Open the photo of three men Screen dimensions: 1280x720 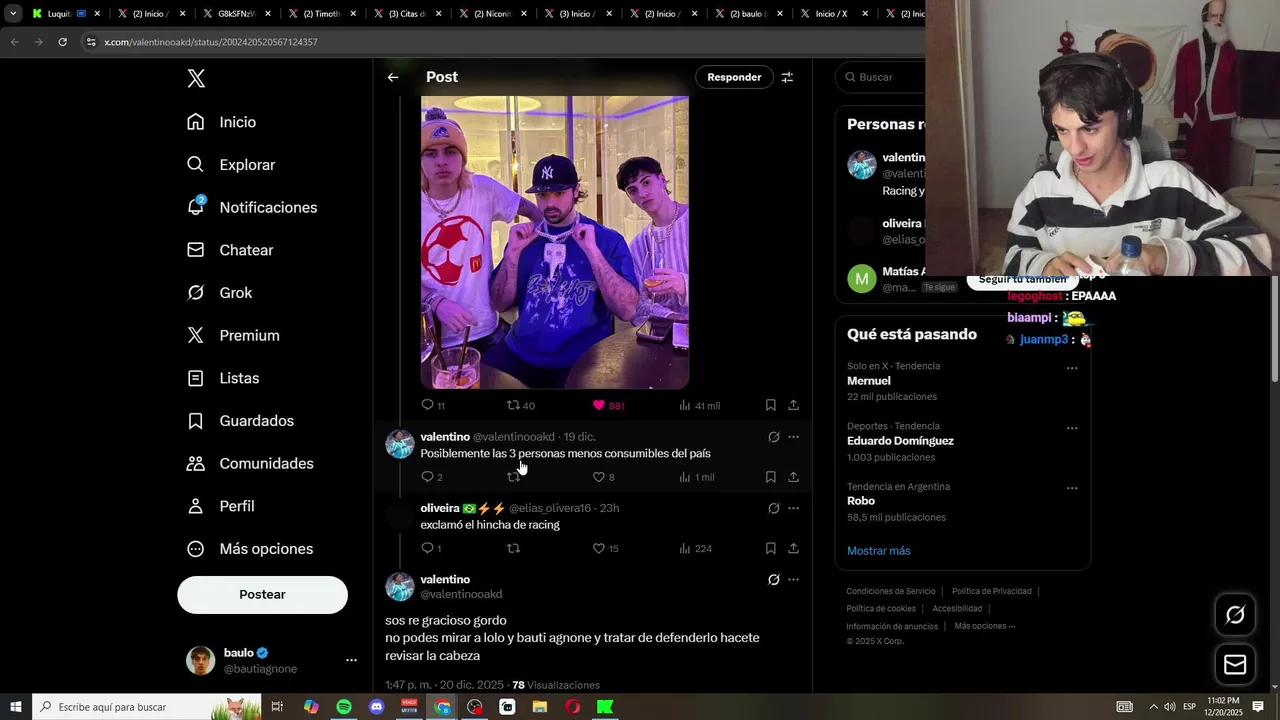554,242
